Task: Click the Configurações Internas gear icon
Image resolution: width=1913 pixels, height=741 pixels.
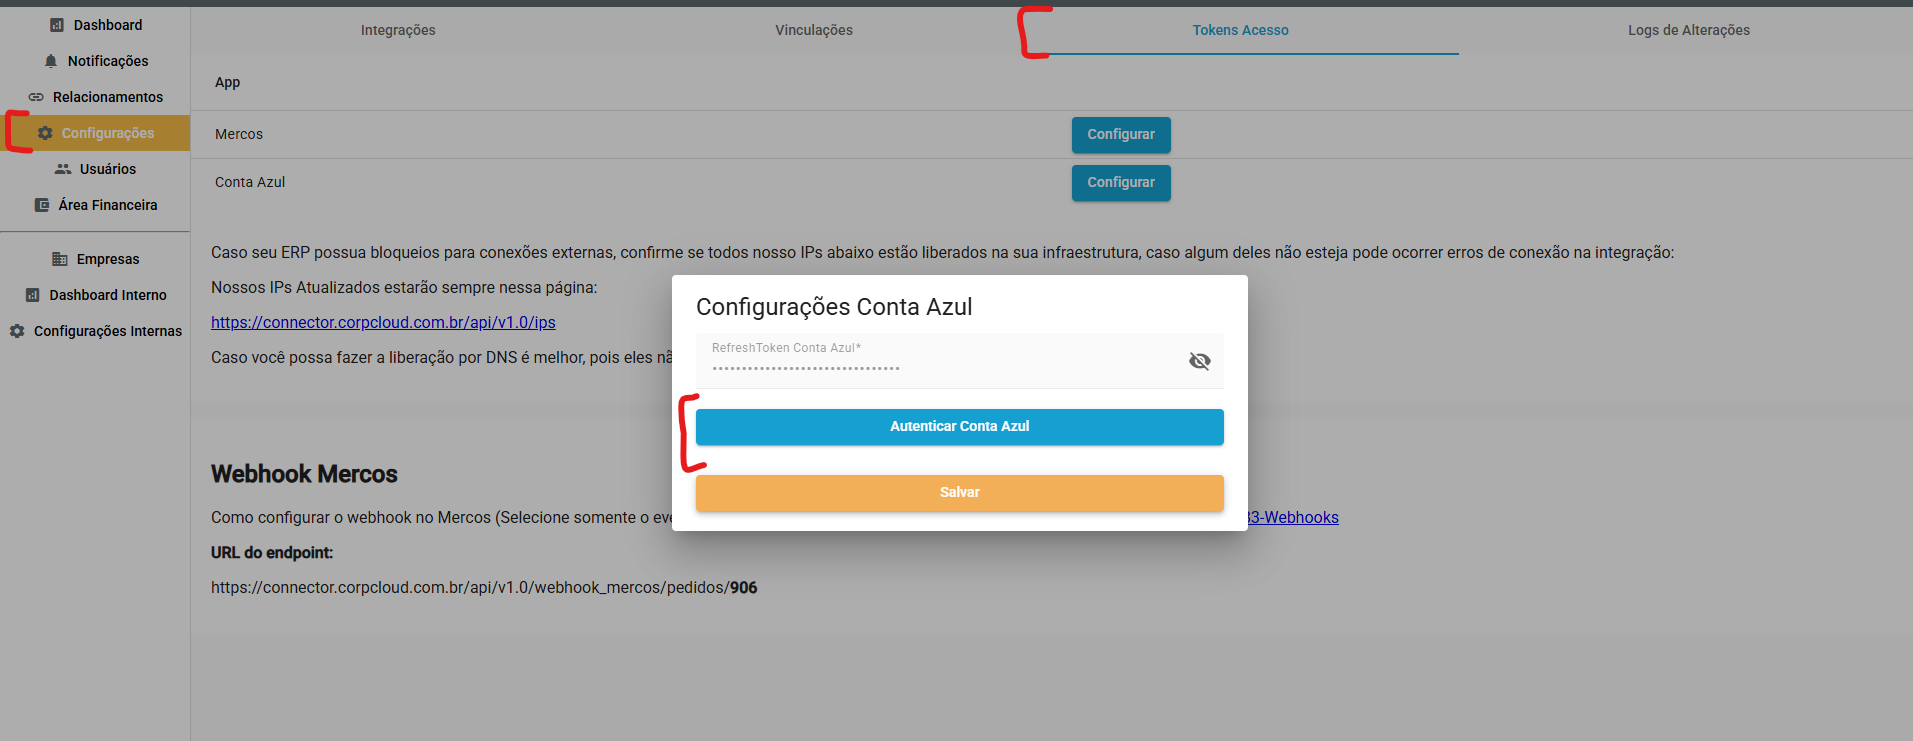Action: click(17, 331)
